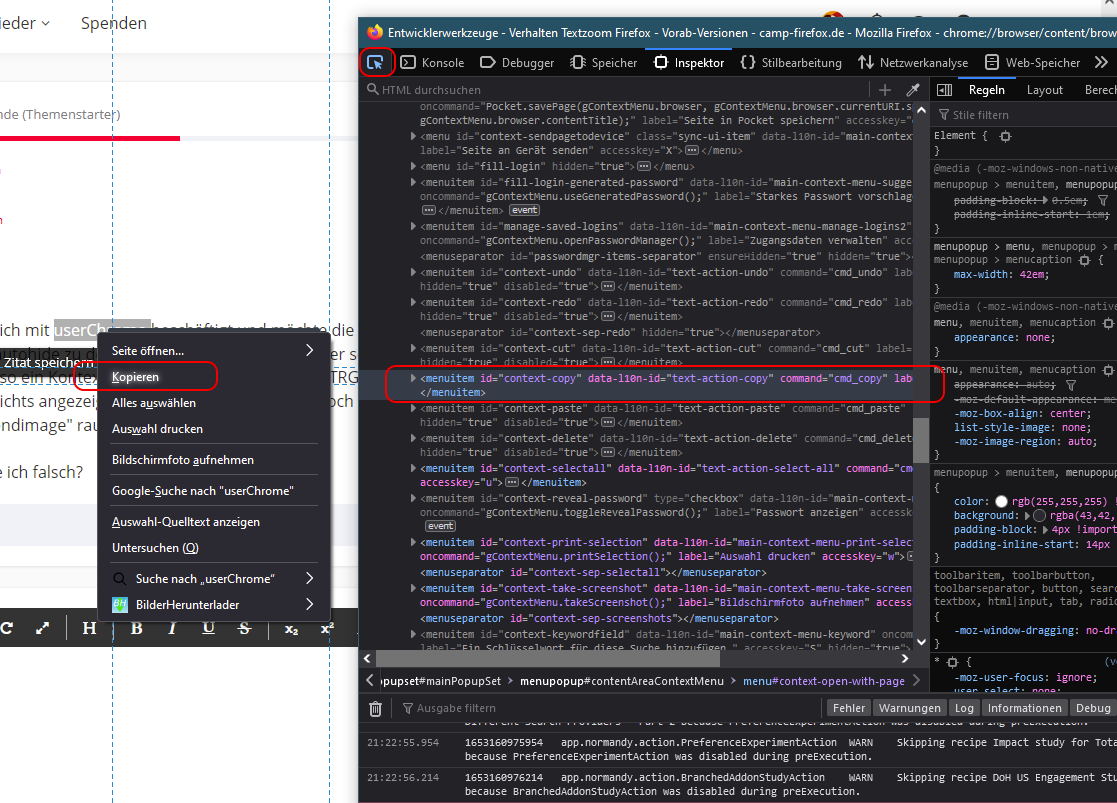Click the eyedropper color picker icon
This screenshot has width=1117, height=803.
tap(912, 90)
